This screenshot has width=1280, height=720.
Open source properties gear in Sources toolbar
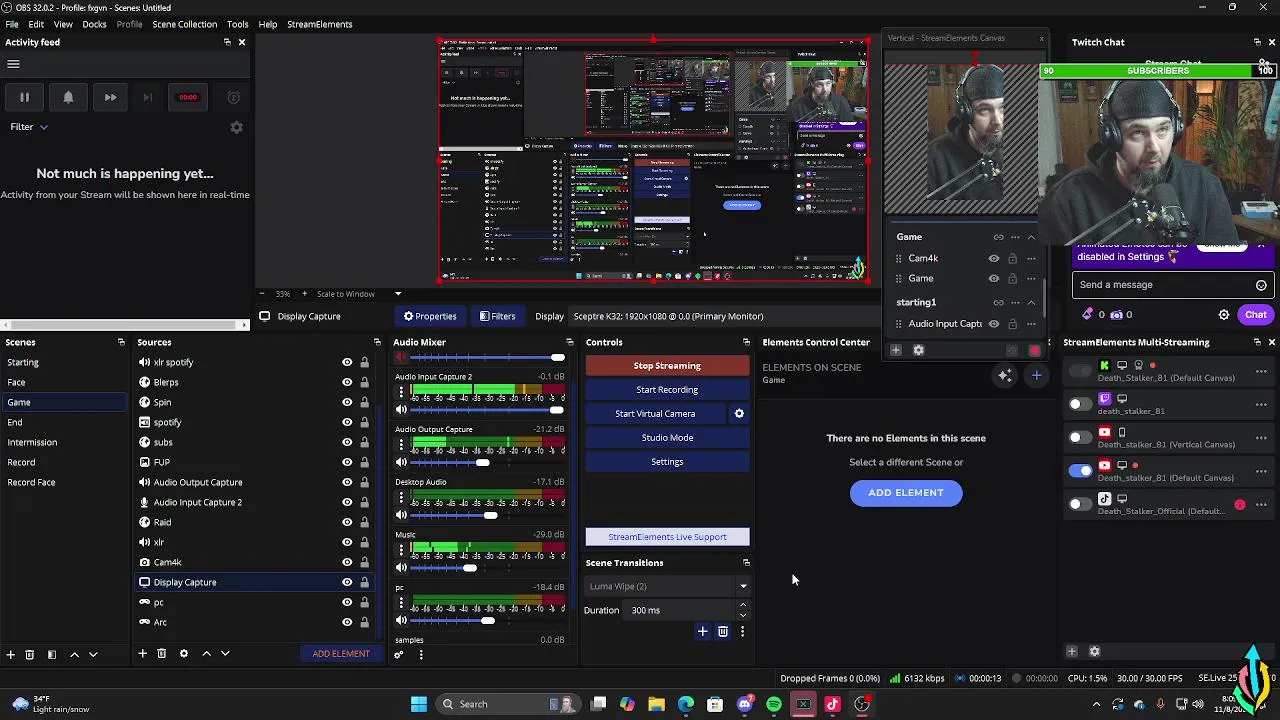(x=183, y=653)
